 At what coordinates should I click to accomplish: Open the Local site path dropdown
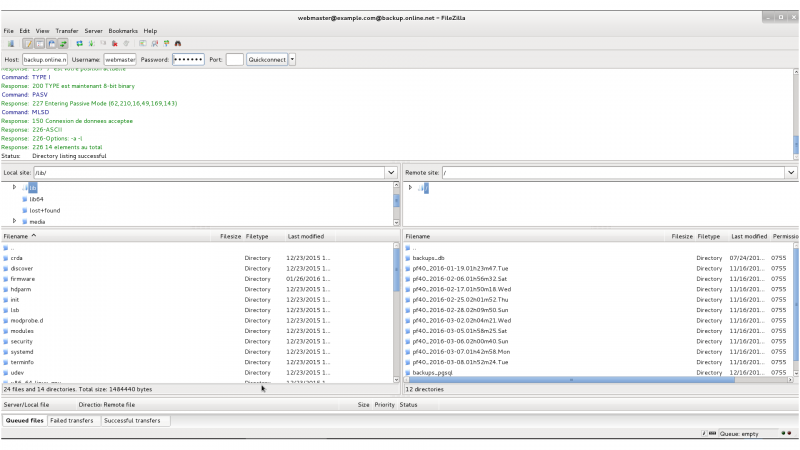[x=390, y=173]
